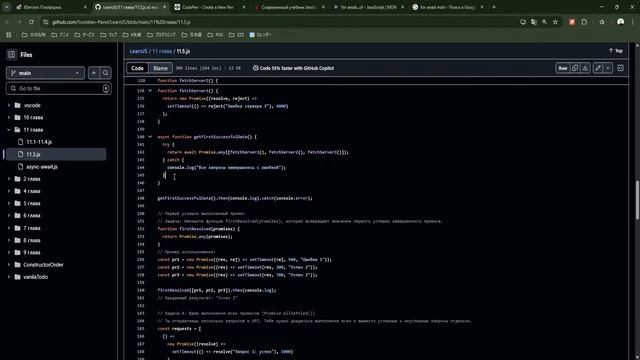Switch to CodePen browser tab
Screen dimensions: 640x360
click(x=210, y=7)
